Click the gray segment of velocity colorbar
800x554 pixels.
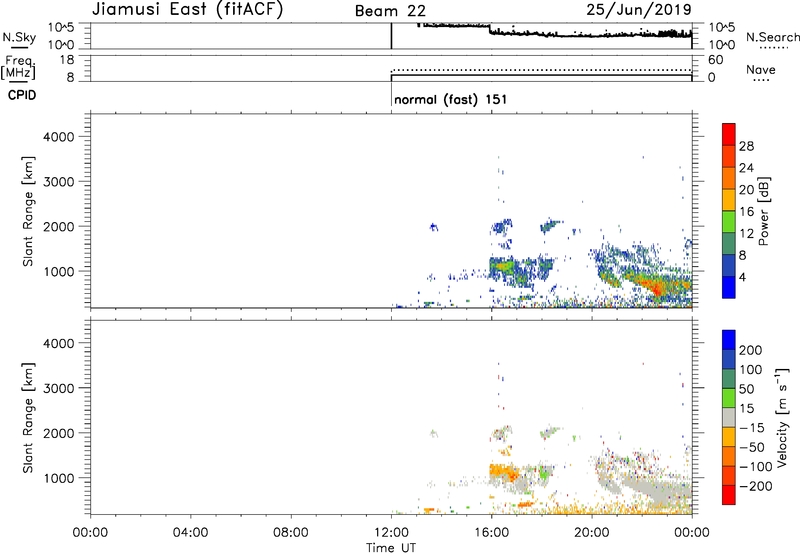pos(729,417)
